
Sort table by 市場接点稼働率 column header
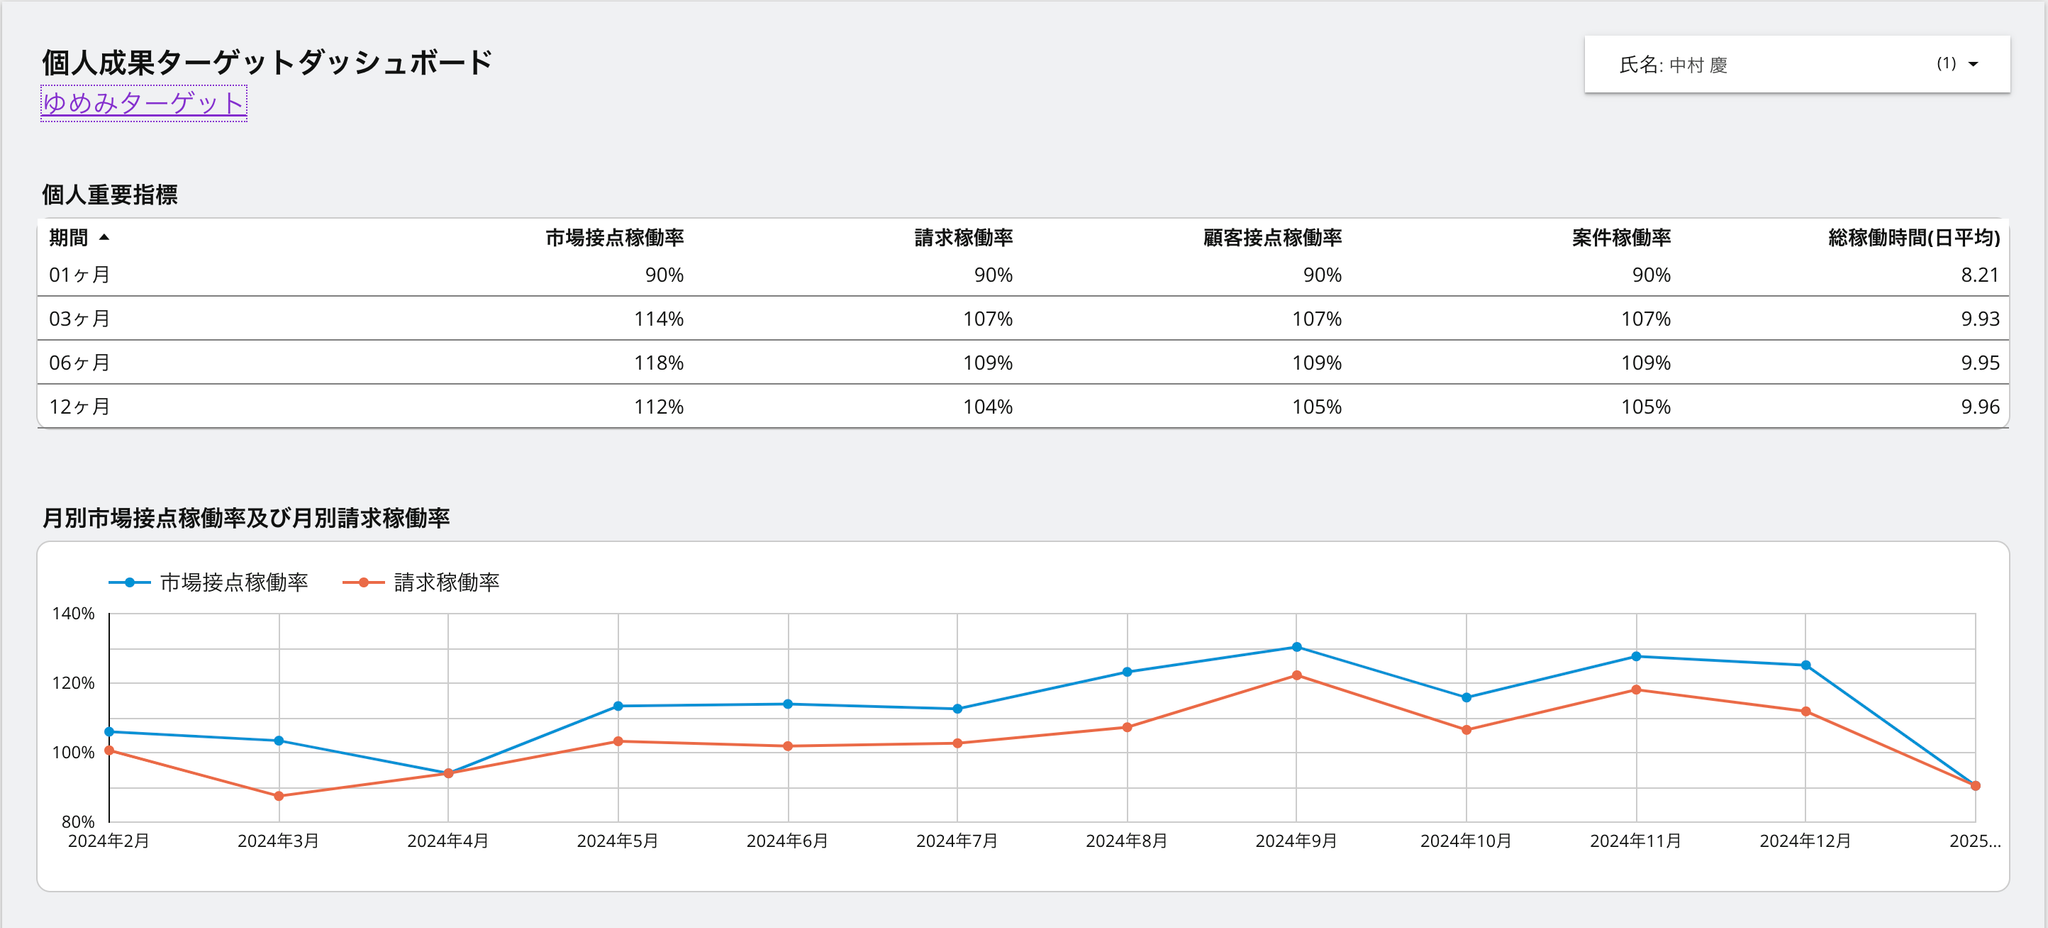pyautogui.click(x=614, y=238)
